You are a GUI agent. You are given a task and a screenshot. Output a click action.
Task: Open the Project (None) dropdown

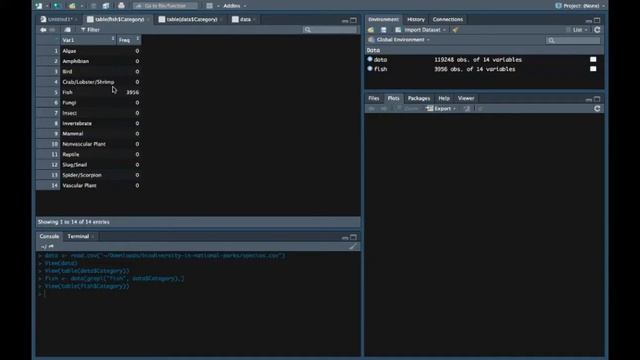coord(580,6)
